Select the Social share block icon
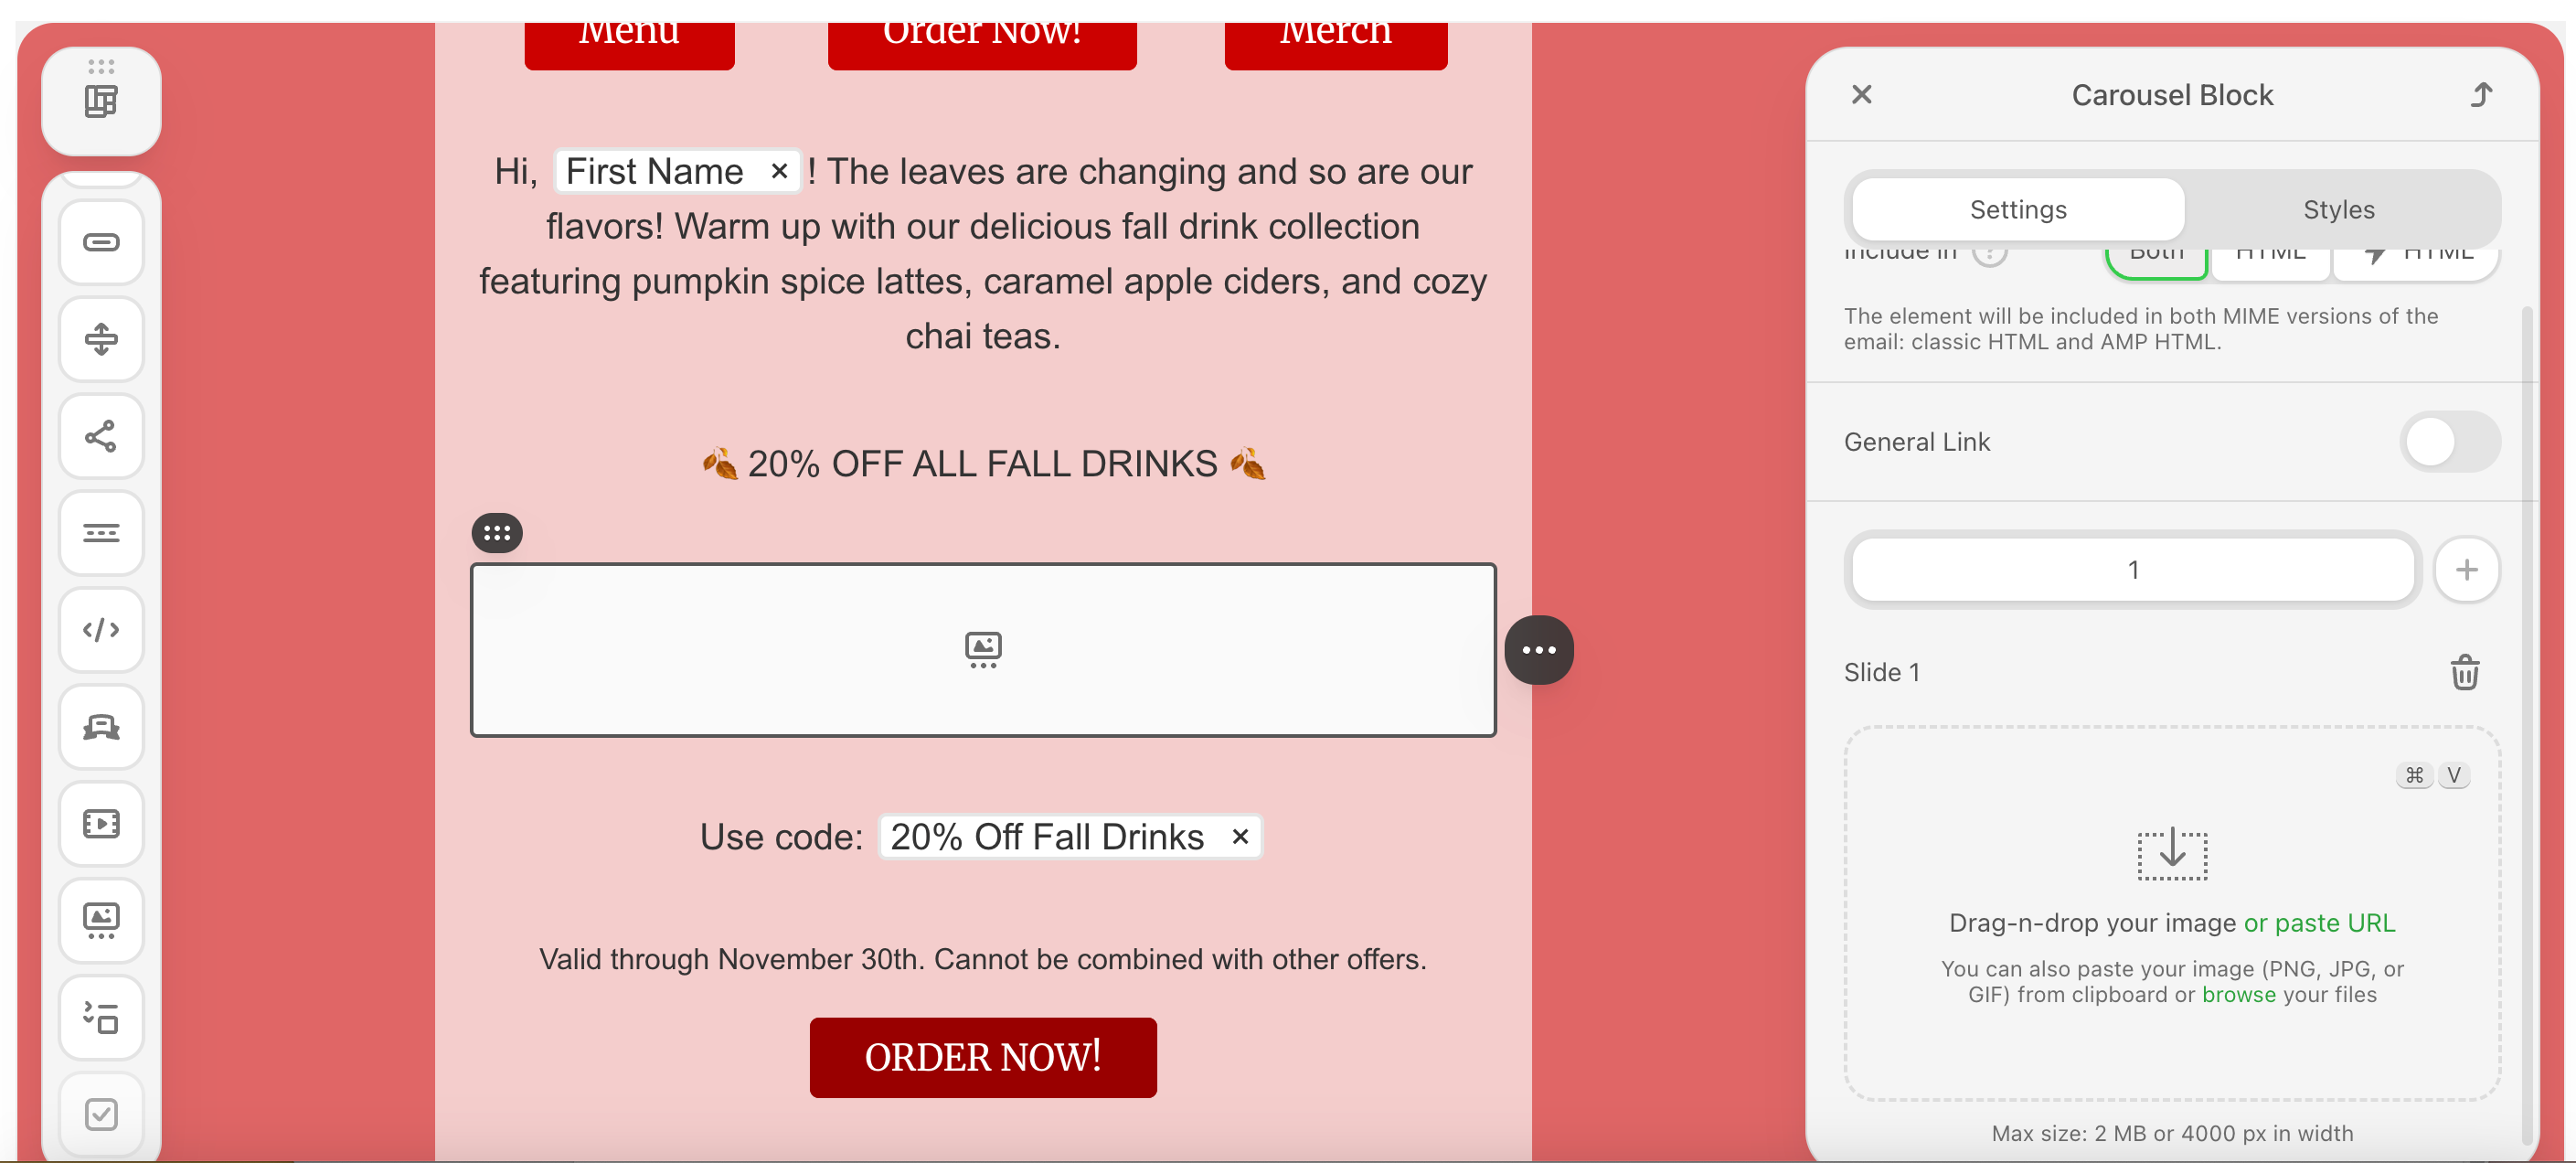Screen dimensions: 2576x1163 pyautogui.click(x=101, y=436)
